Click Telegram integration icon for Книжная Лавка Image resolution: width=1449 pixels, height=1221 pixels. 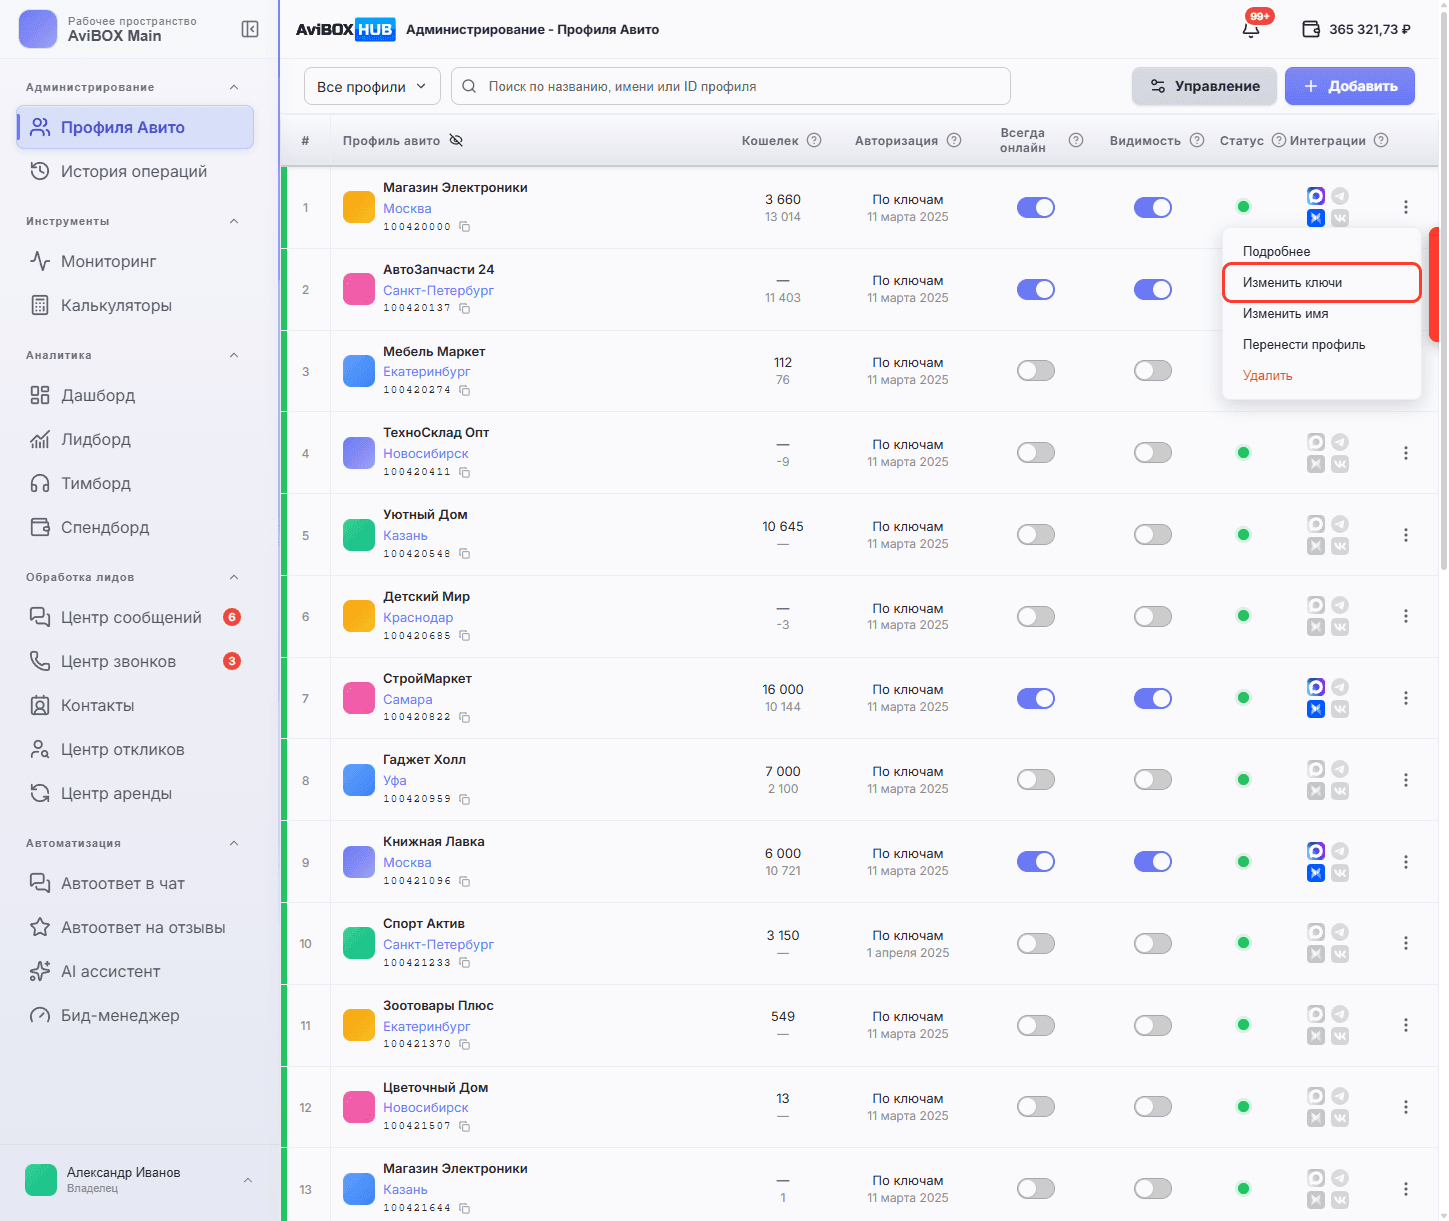1340,851
